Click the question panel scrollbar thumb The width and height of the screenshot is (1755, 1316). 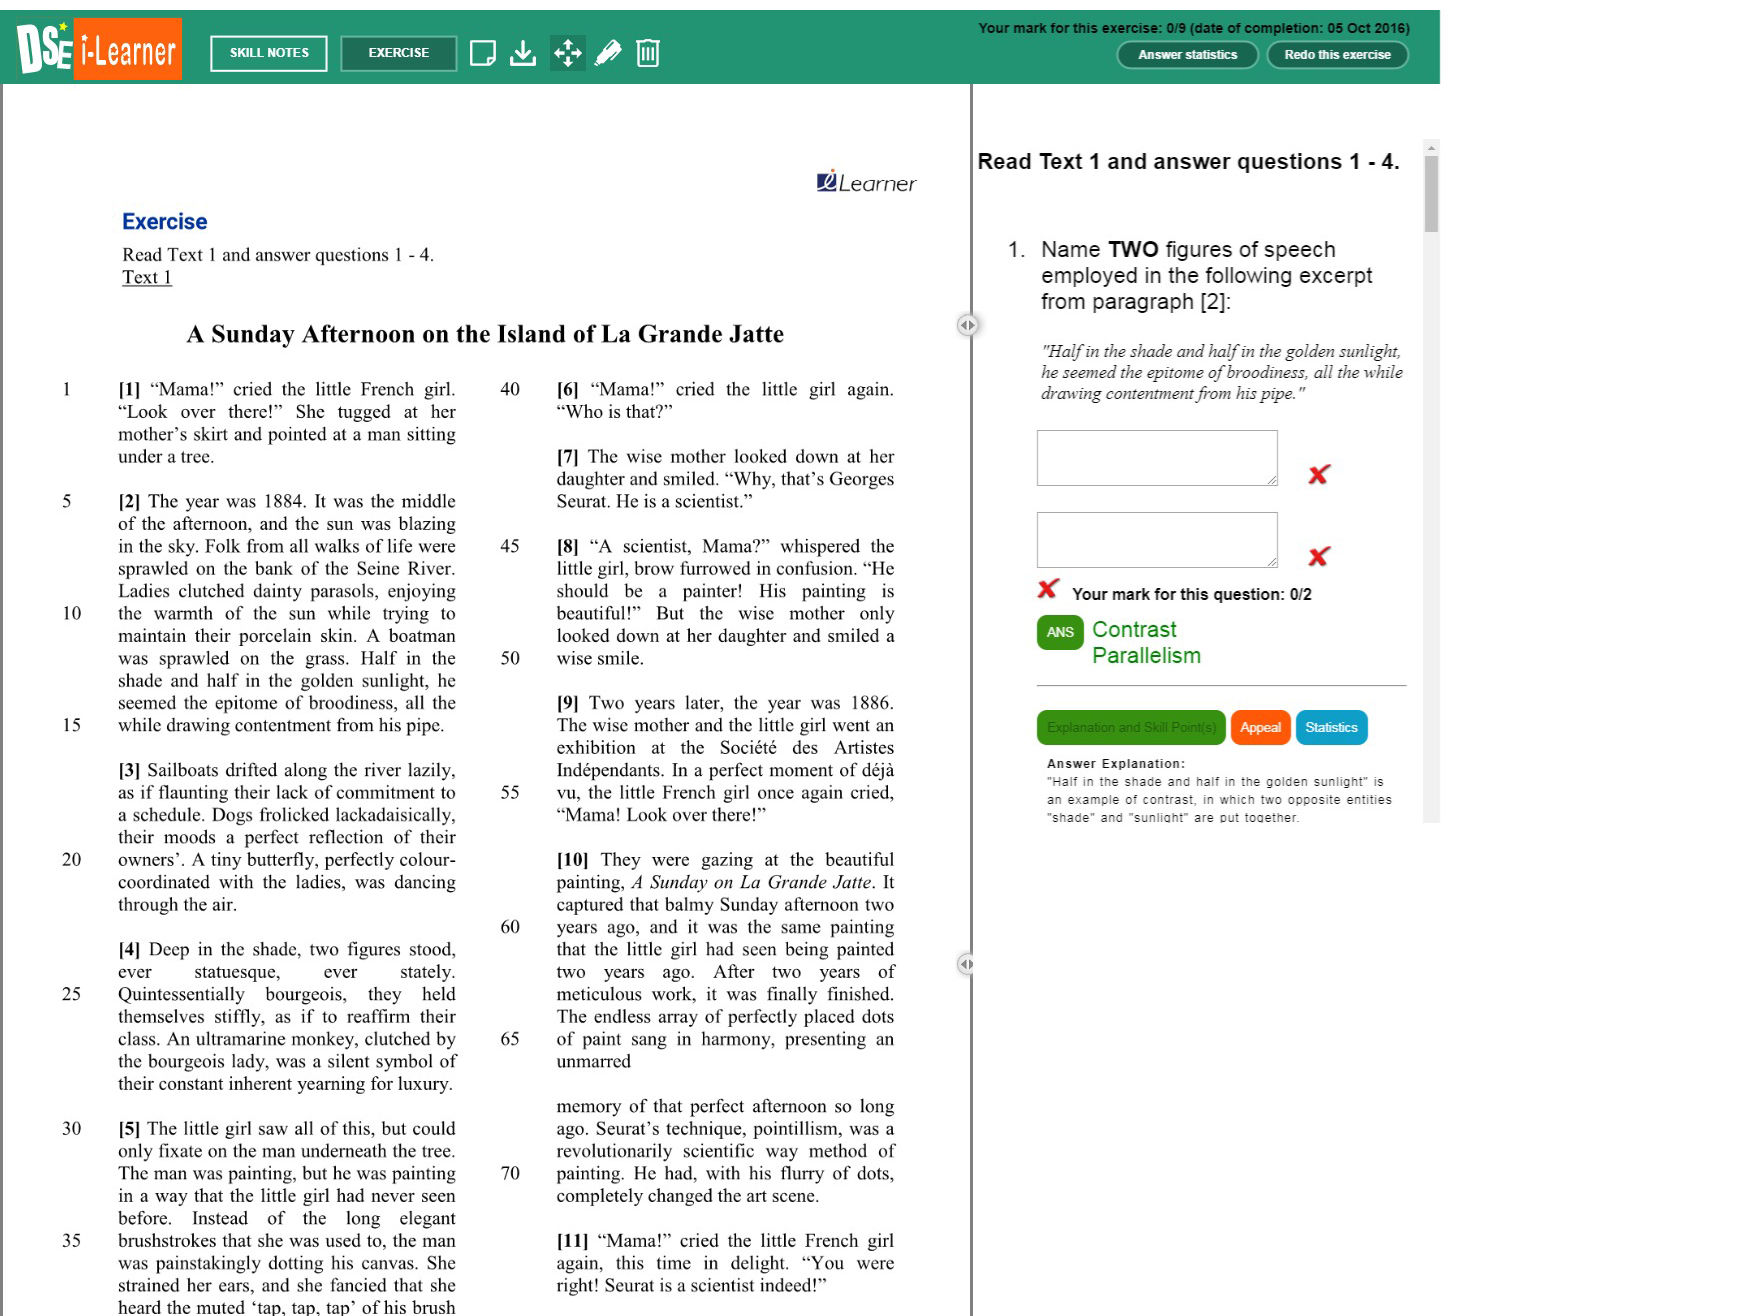click(x=1431, y=194)
